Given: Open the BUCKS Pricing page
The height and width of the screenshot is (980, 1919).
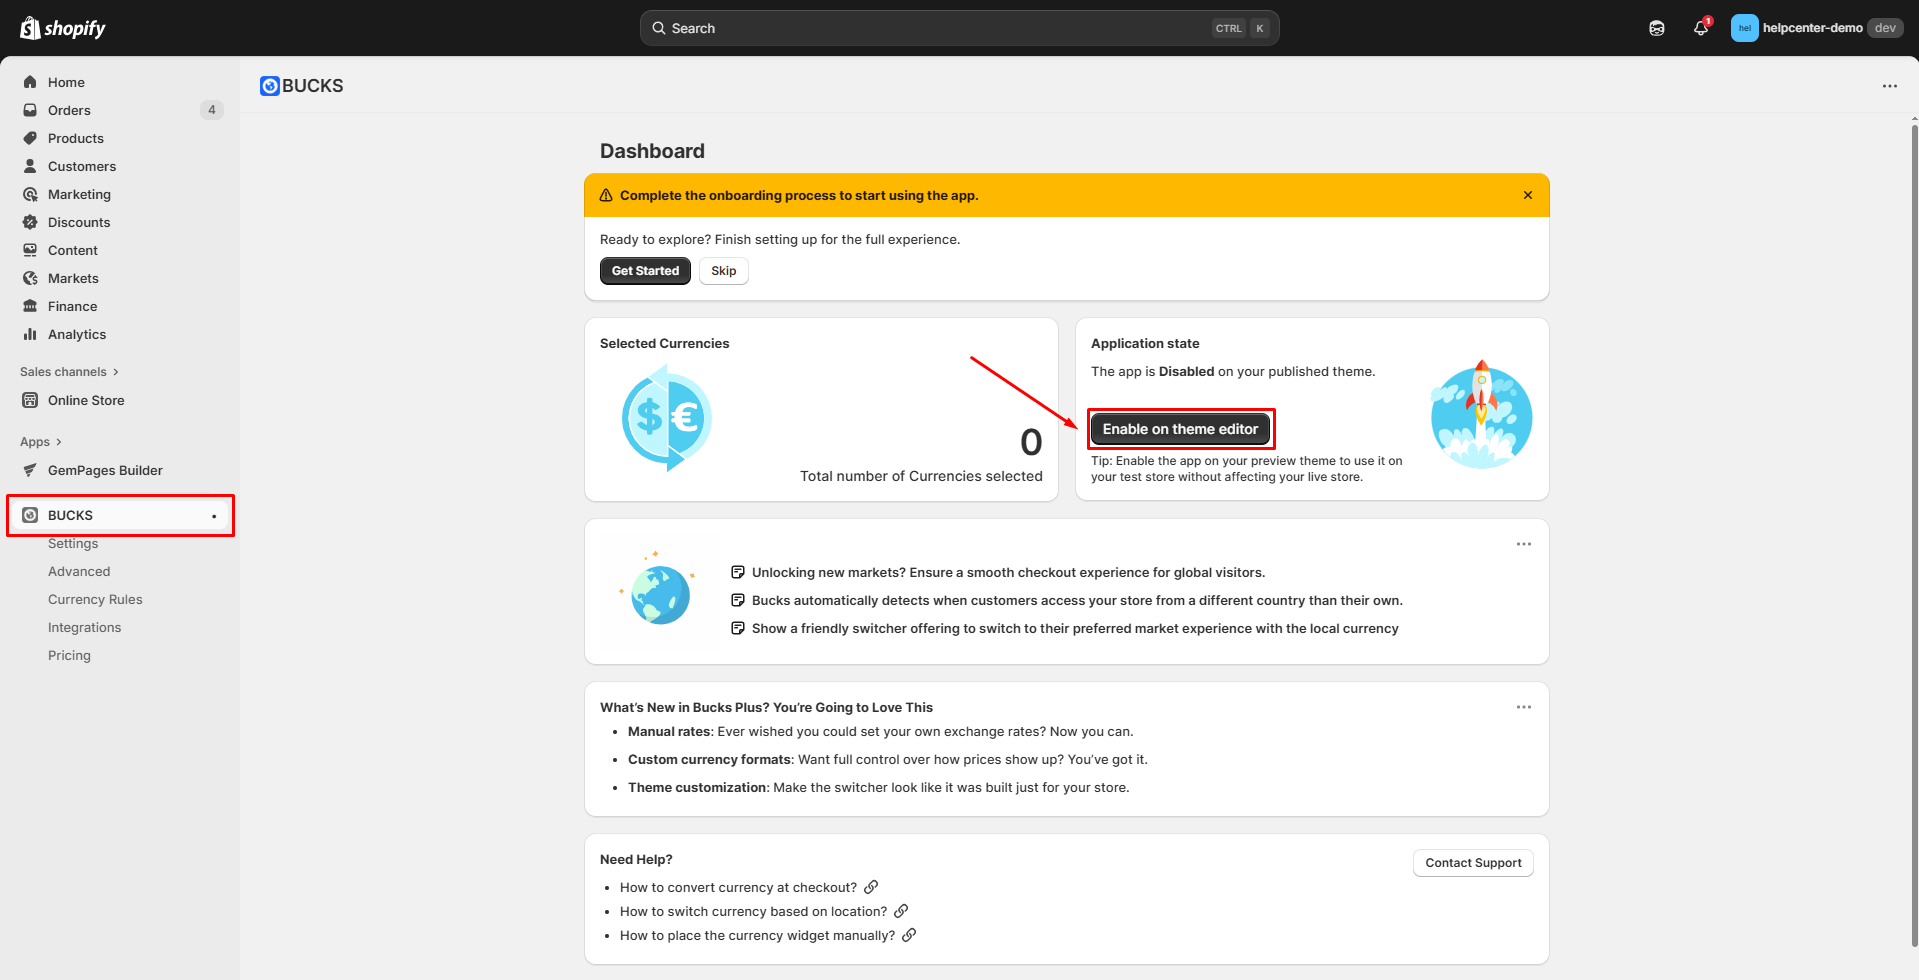Looking at the screenshot, I should point(69,655).
